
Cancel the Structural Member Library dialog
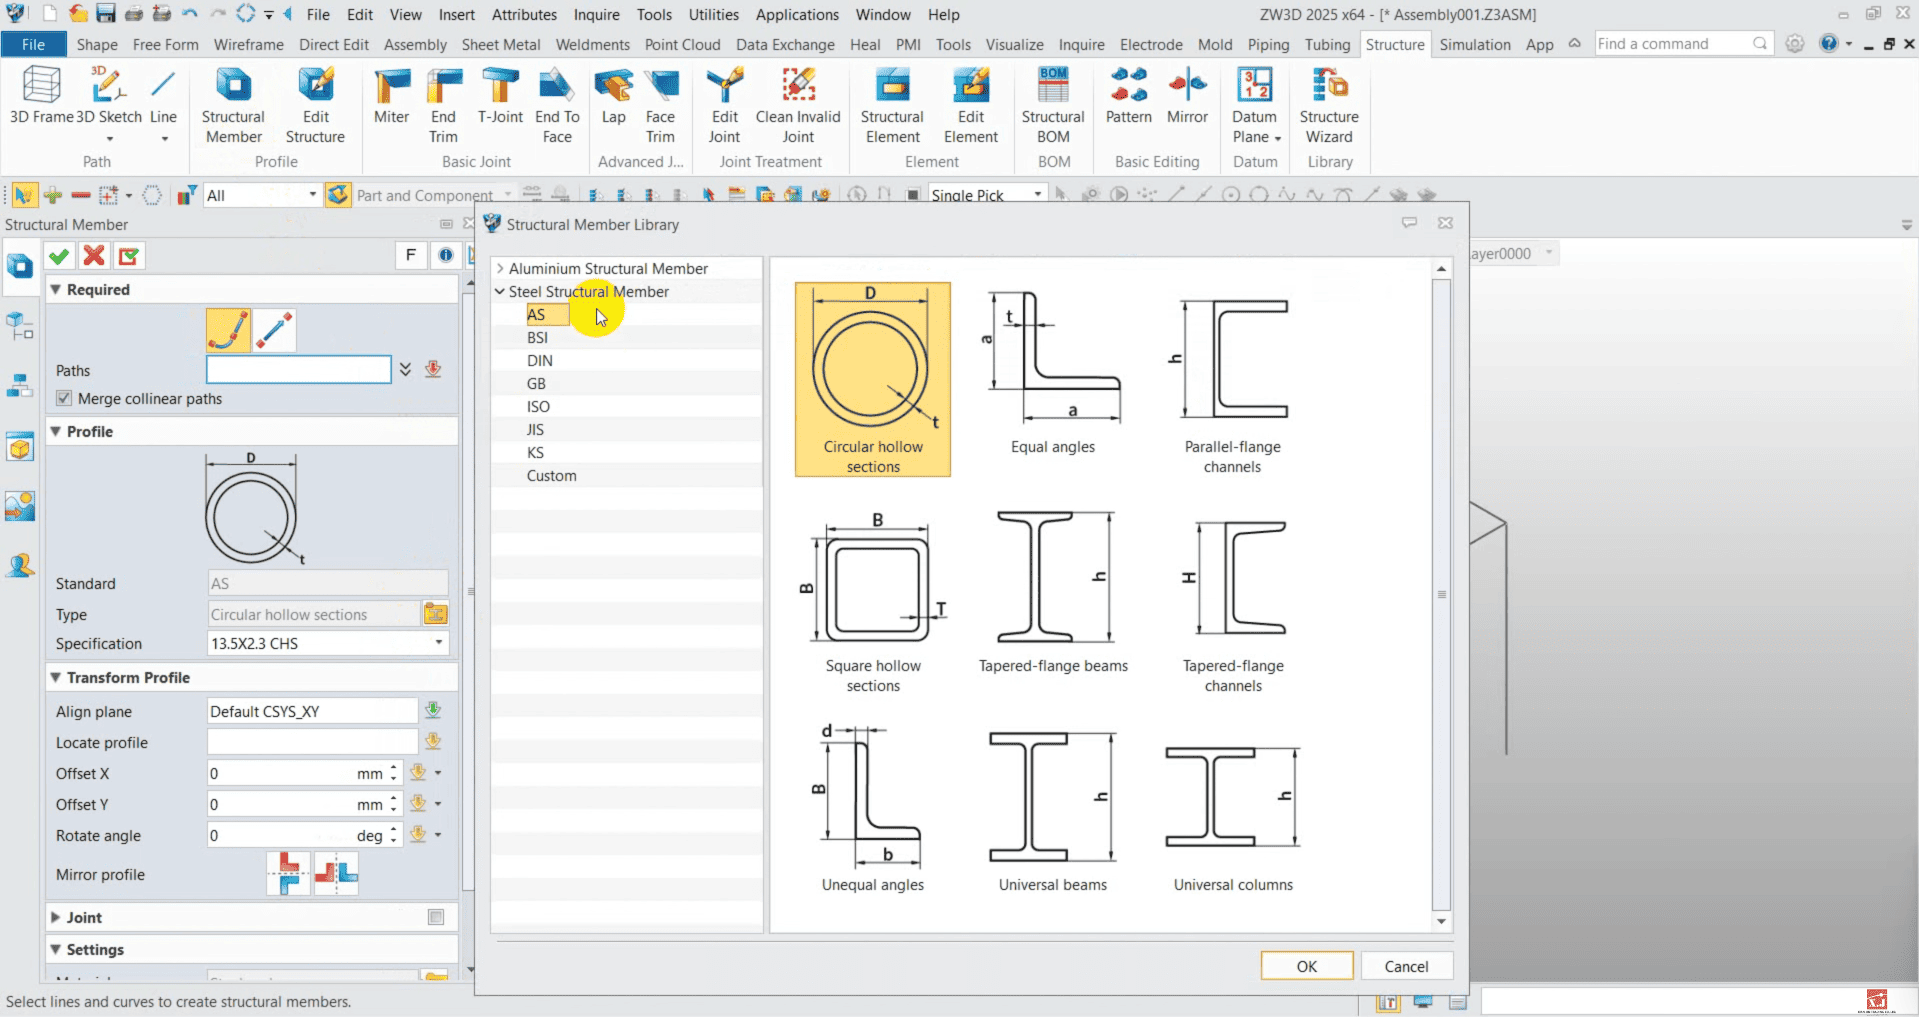(1405, 966)
